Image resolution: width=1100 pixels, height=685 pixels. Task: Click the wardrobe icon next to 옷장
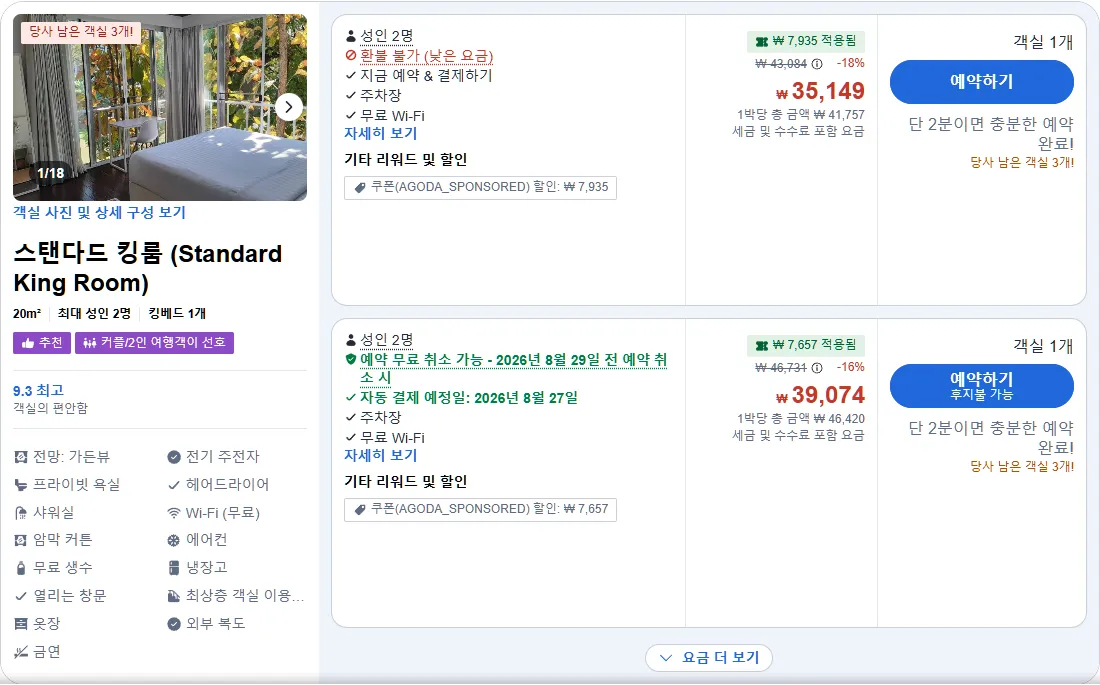coord(21,623)
